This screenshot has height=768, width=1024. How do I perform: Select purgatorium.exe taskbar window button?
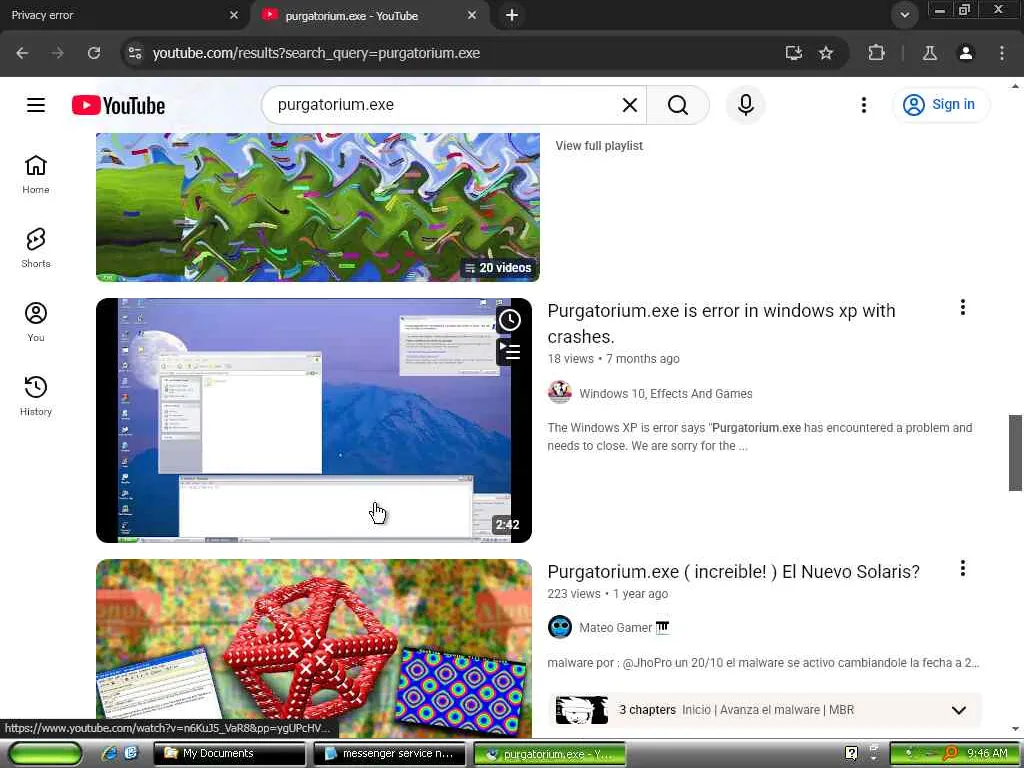(549, 754)
